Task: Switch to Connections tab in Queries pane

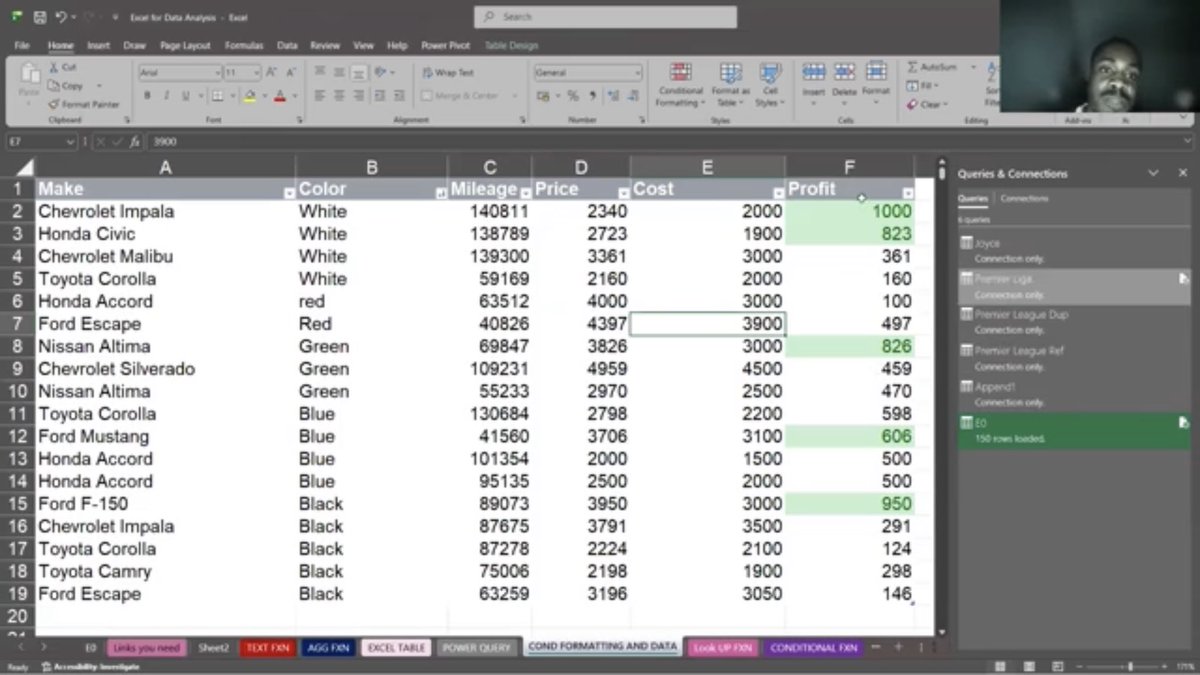Action: pyautogui.click(x=1024, y=198)
